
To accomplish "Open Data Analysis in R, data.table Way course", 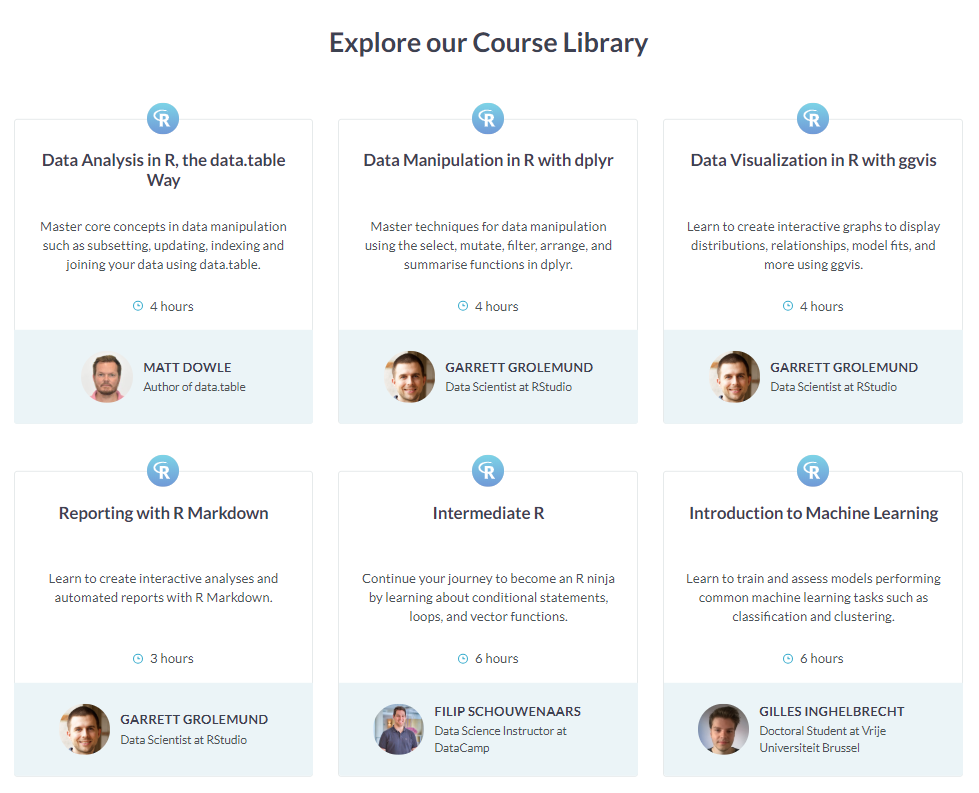I will pyautogui.click(x=163, y=170).
